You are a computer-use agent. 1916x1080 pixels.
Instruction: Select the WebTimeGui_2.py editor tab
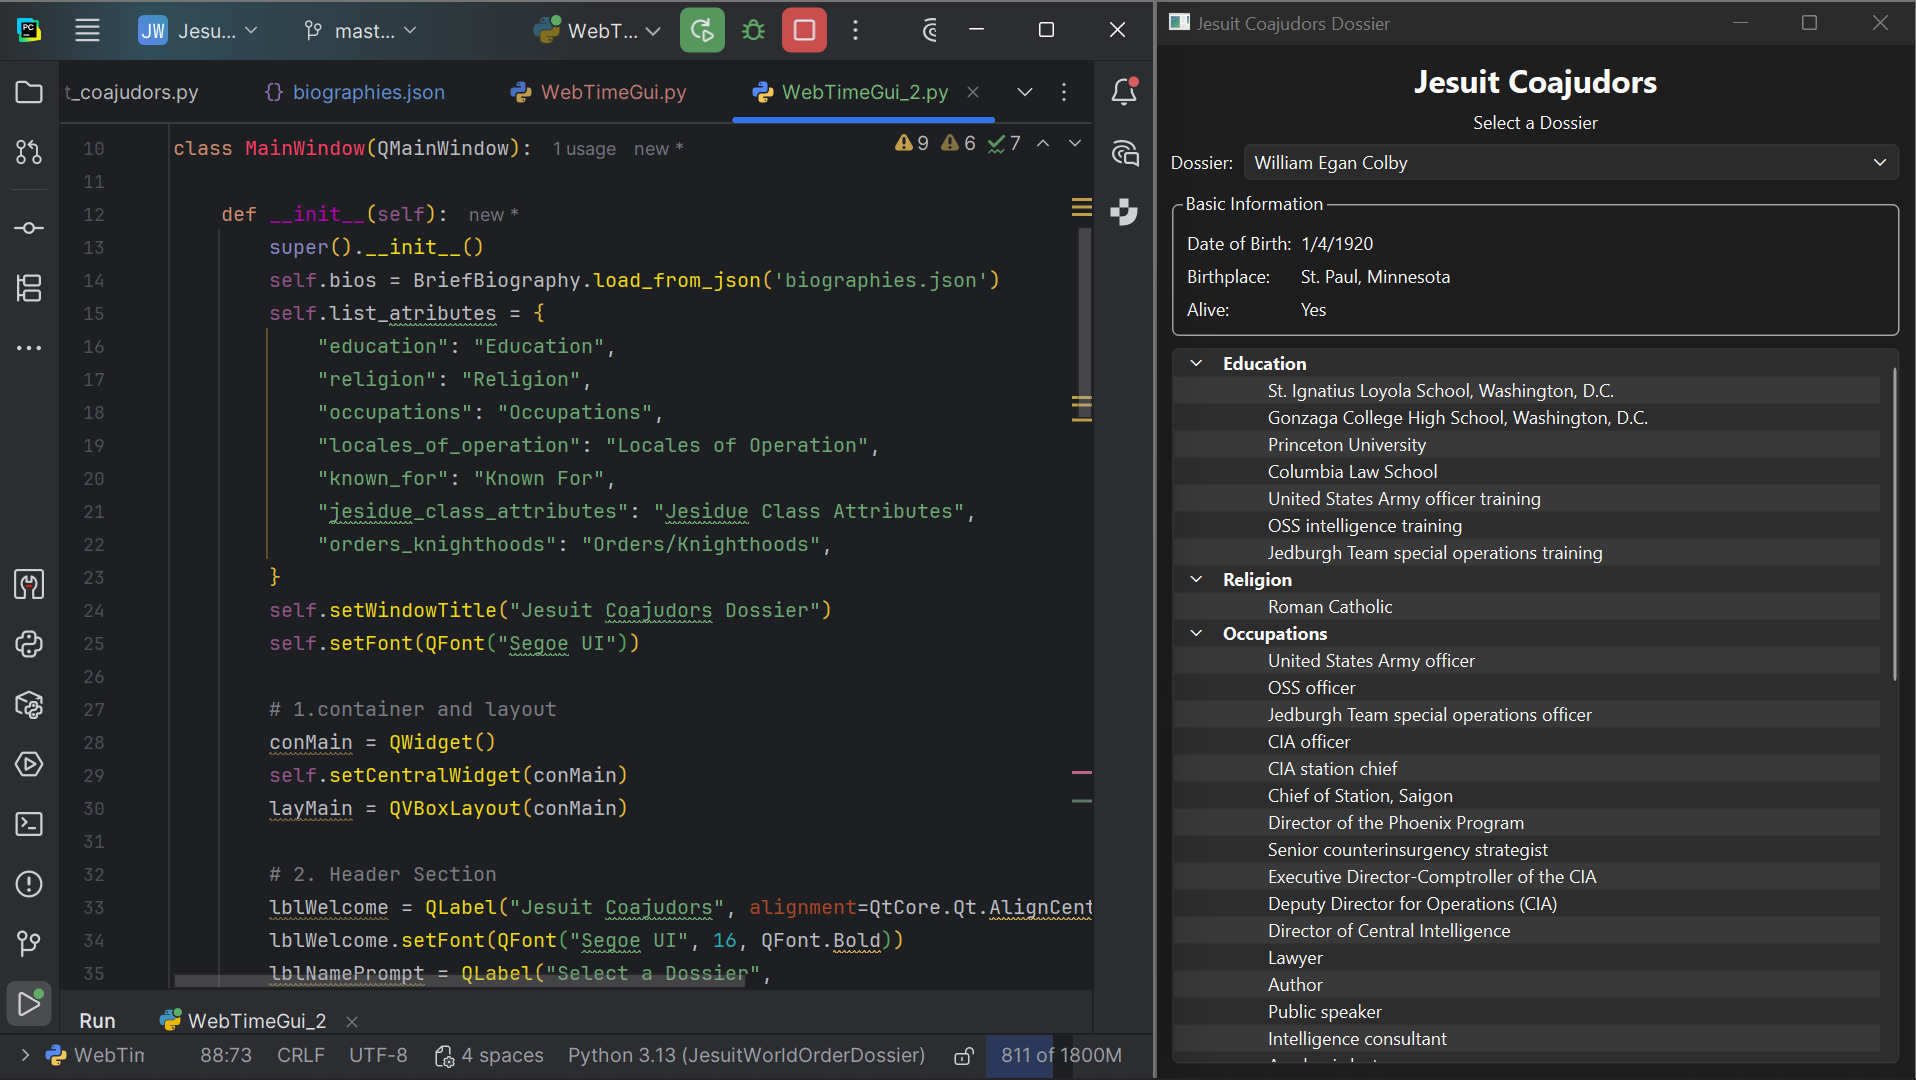coord(865,92)
